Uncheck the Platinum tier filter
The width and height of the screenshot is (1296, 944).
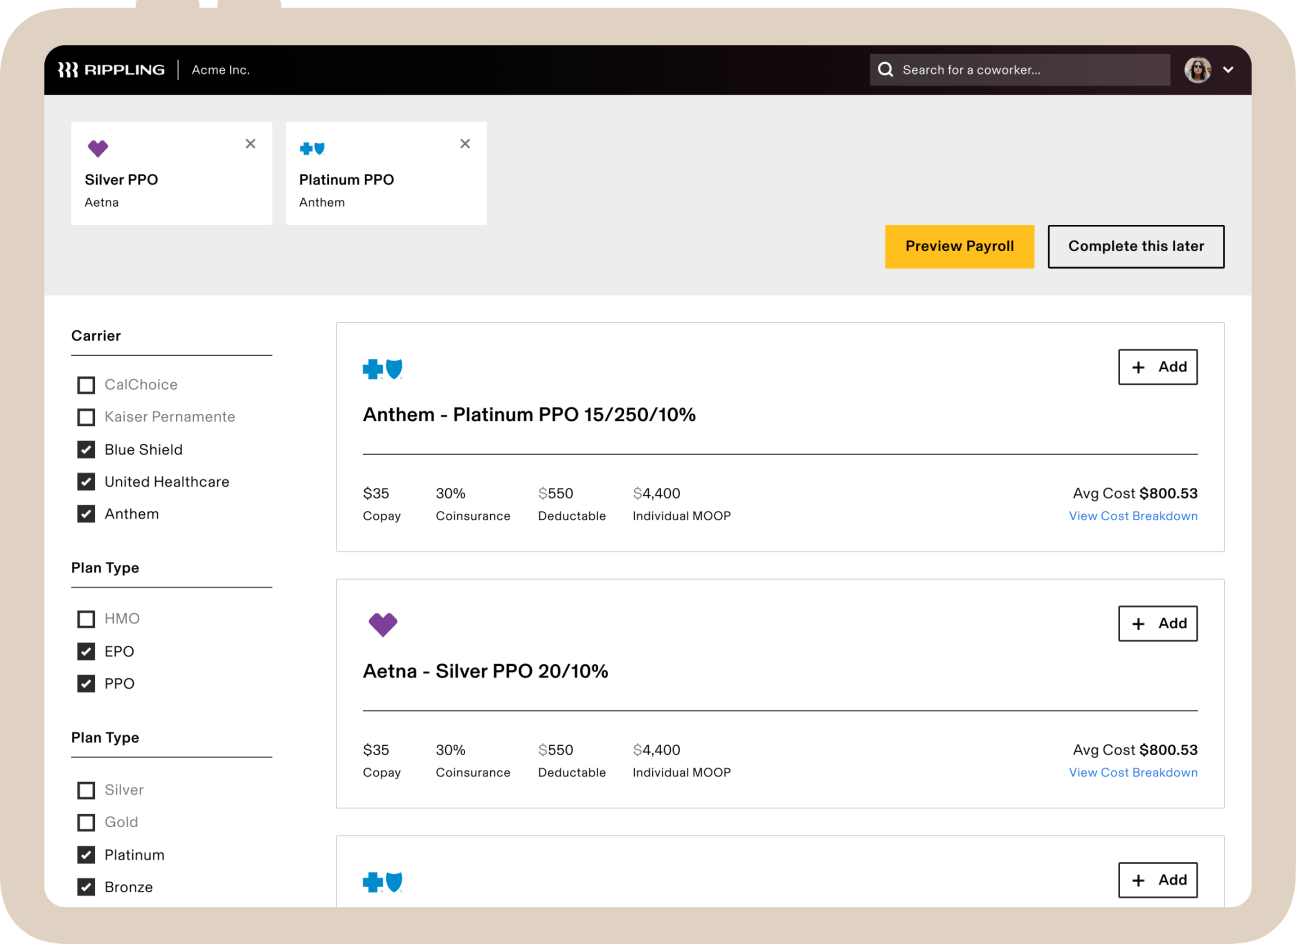86,855
